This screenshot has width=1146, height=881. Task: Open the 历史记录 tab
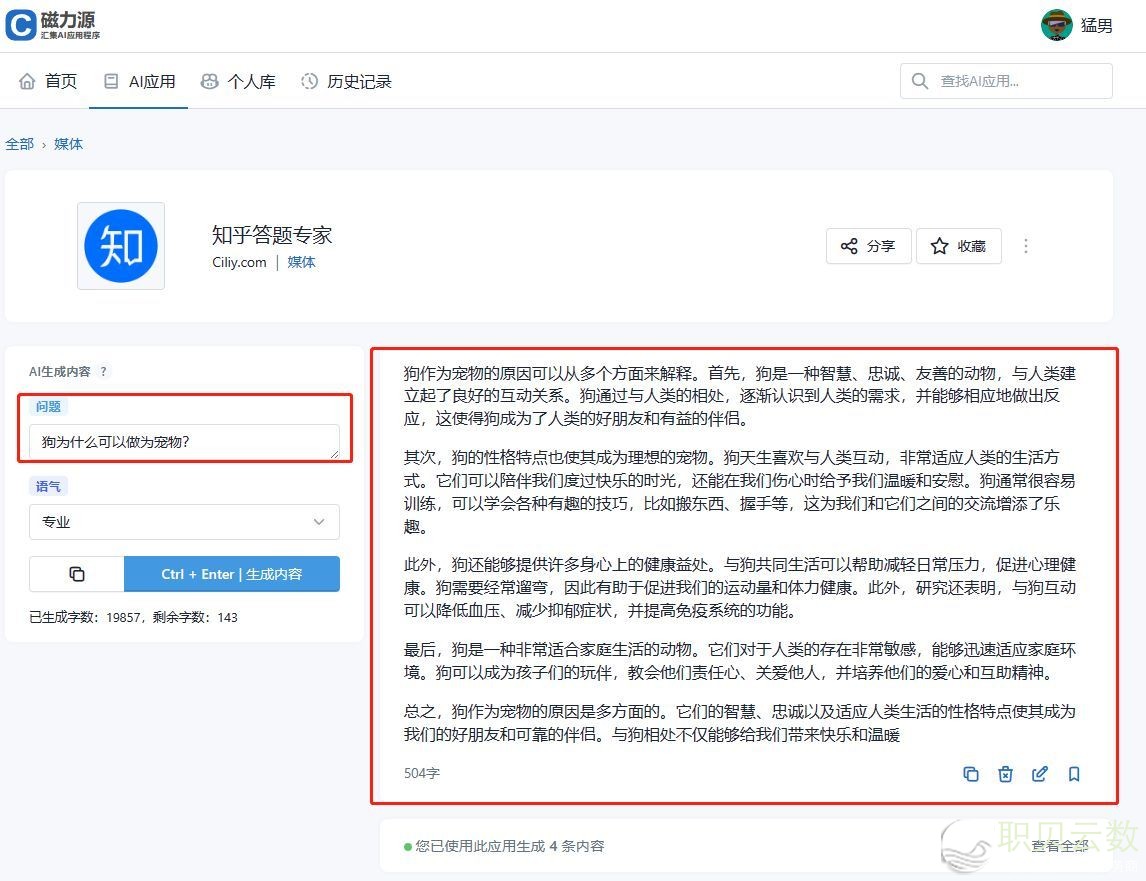(346, 81)
